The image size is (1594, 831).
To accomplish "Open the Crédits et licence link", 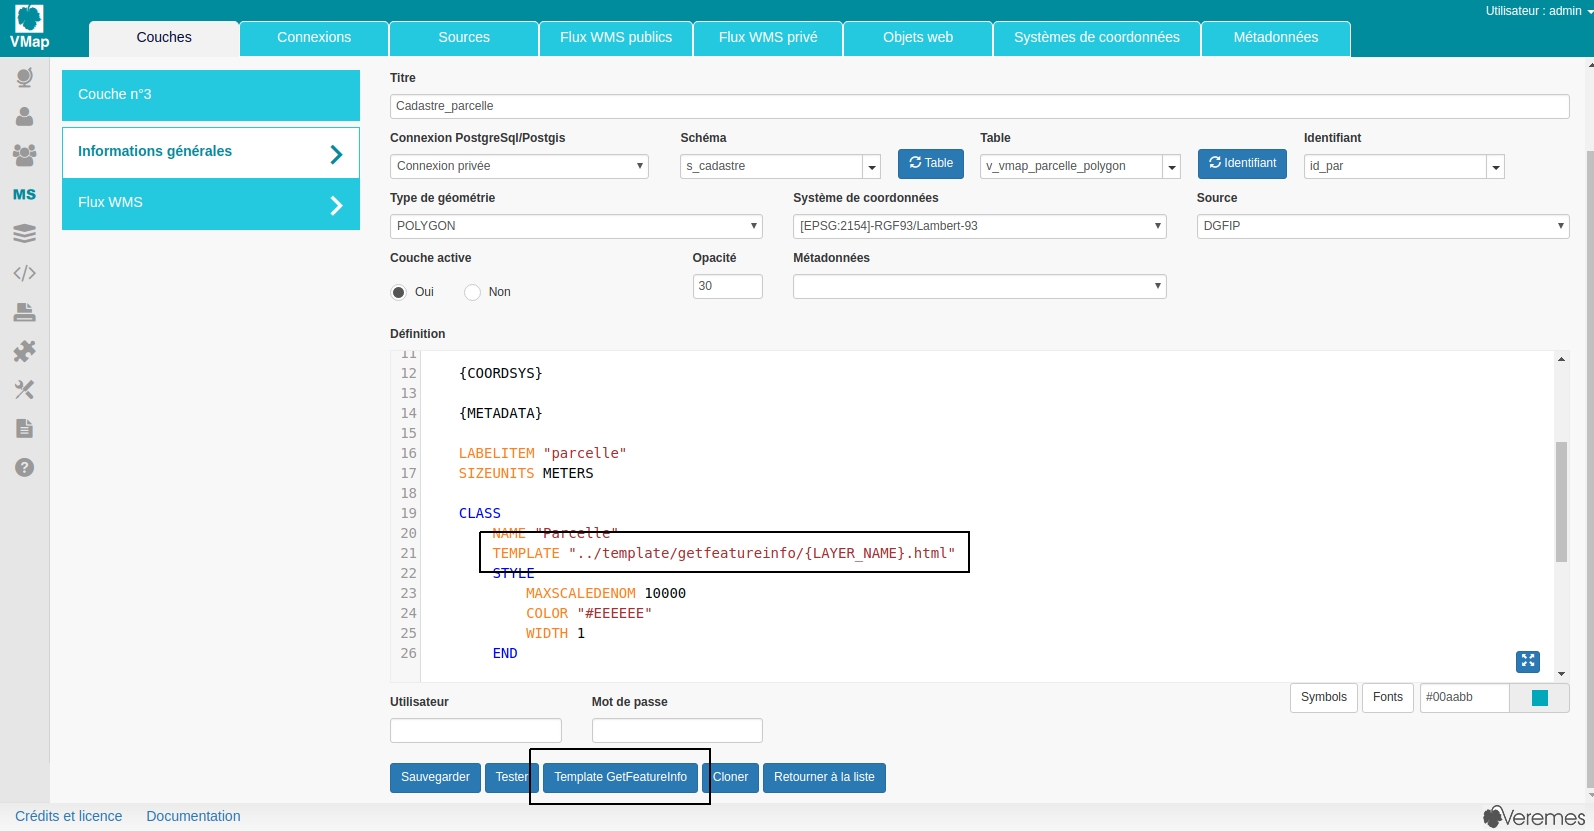I will pyautogui.click(x=69, y=817).
